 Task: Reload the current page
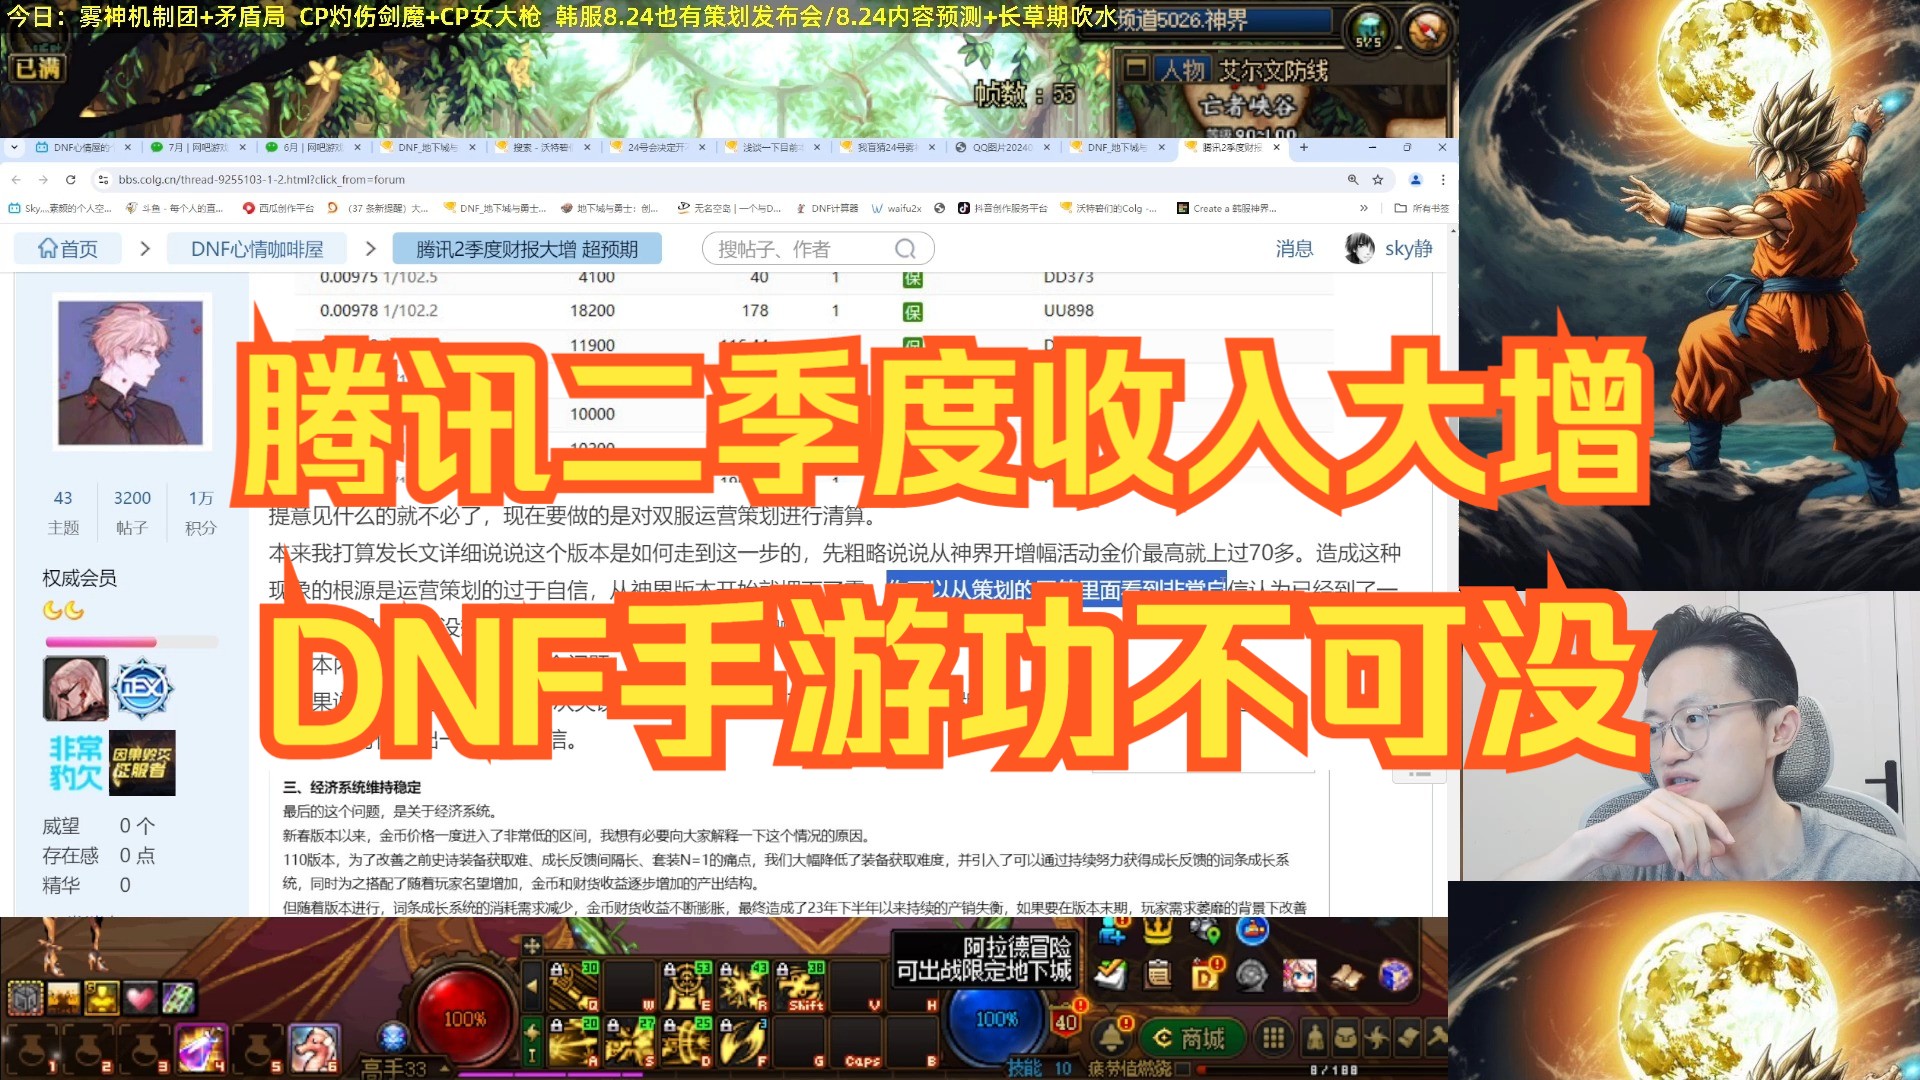pyautogui.click(x=70, y=180)
